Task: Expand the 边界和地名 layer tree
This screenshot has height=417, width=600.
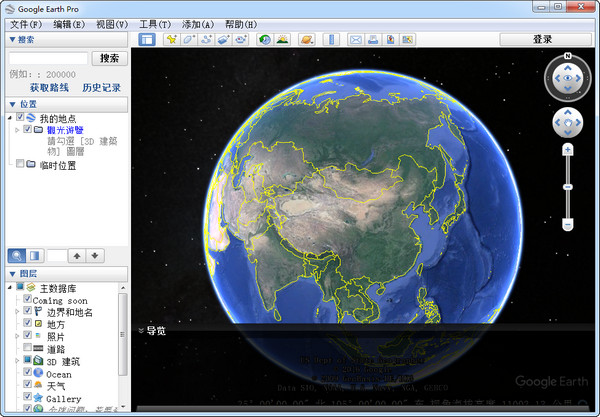Action: click(x=17, y=311)
